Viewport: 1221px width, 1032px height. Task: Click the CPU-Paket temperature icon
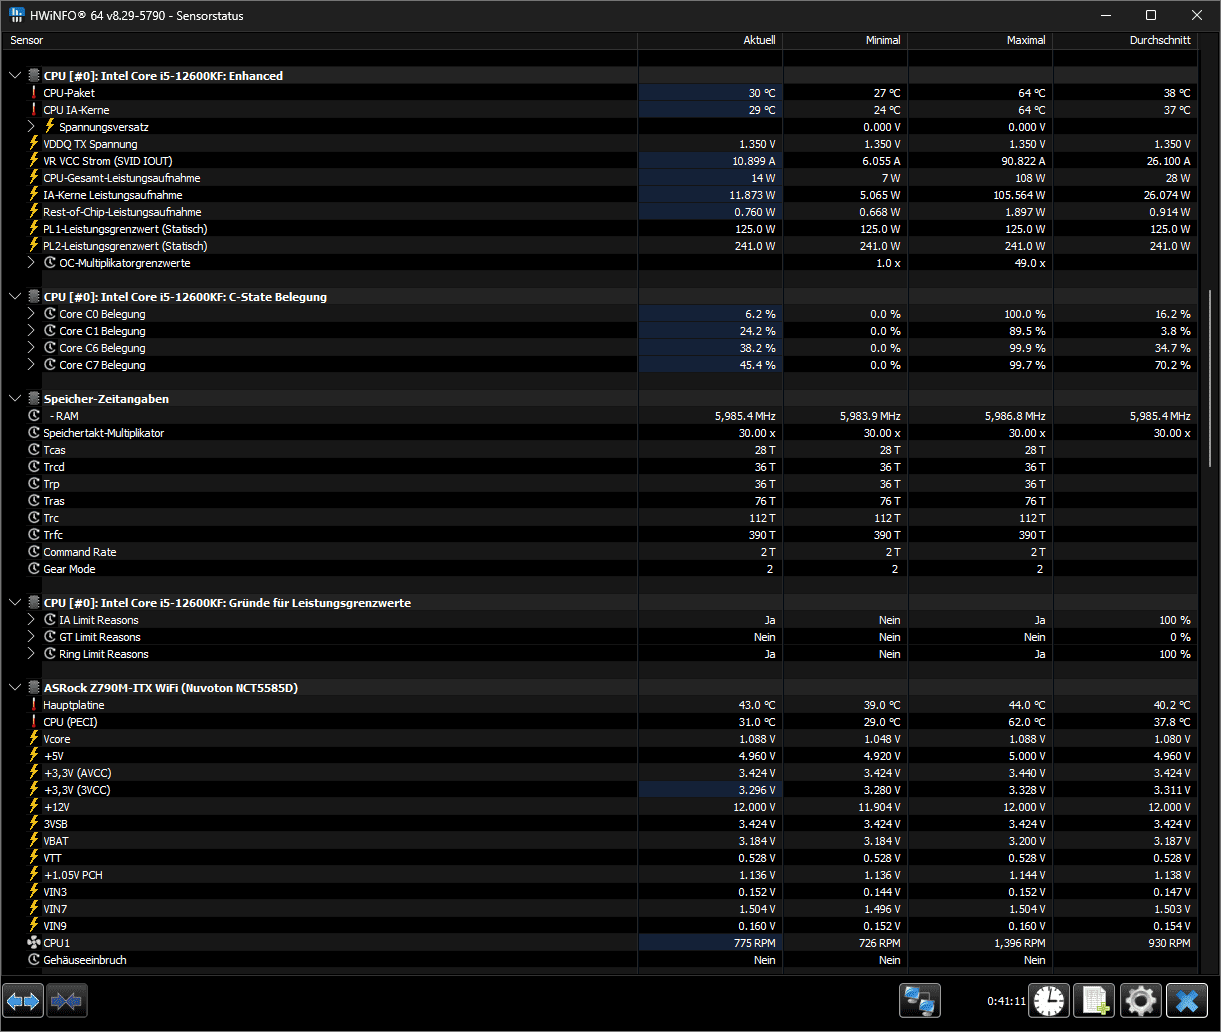(x=33, y=93)
